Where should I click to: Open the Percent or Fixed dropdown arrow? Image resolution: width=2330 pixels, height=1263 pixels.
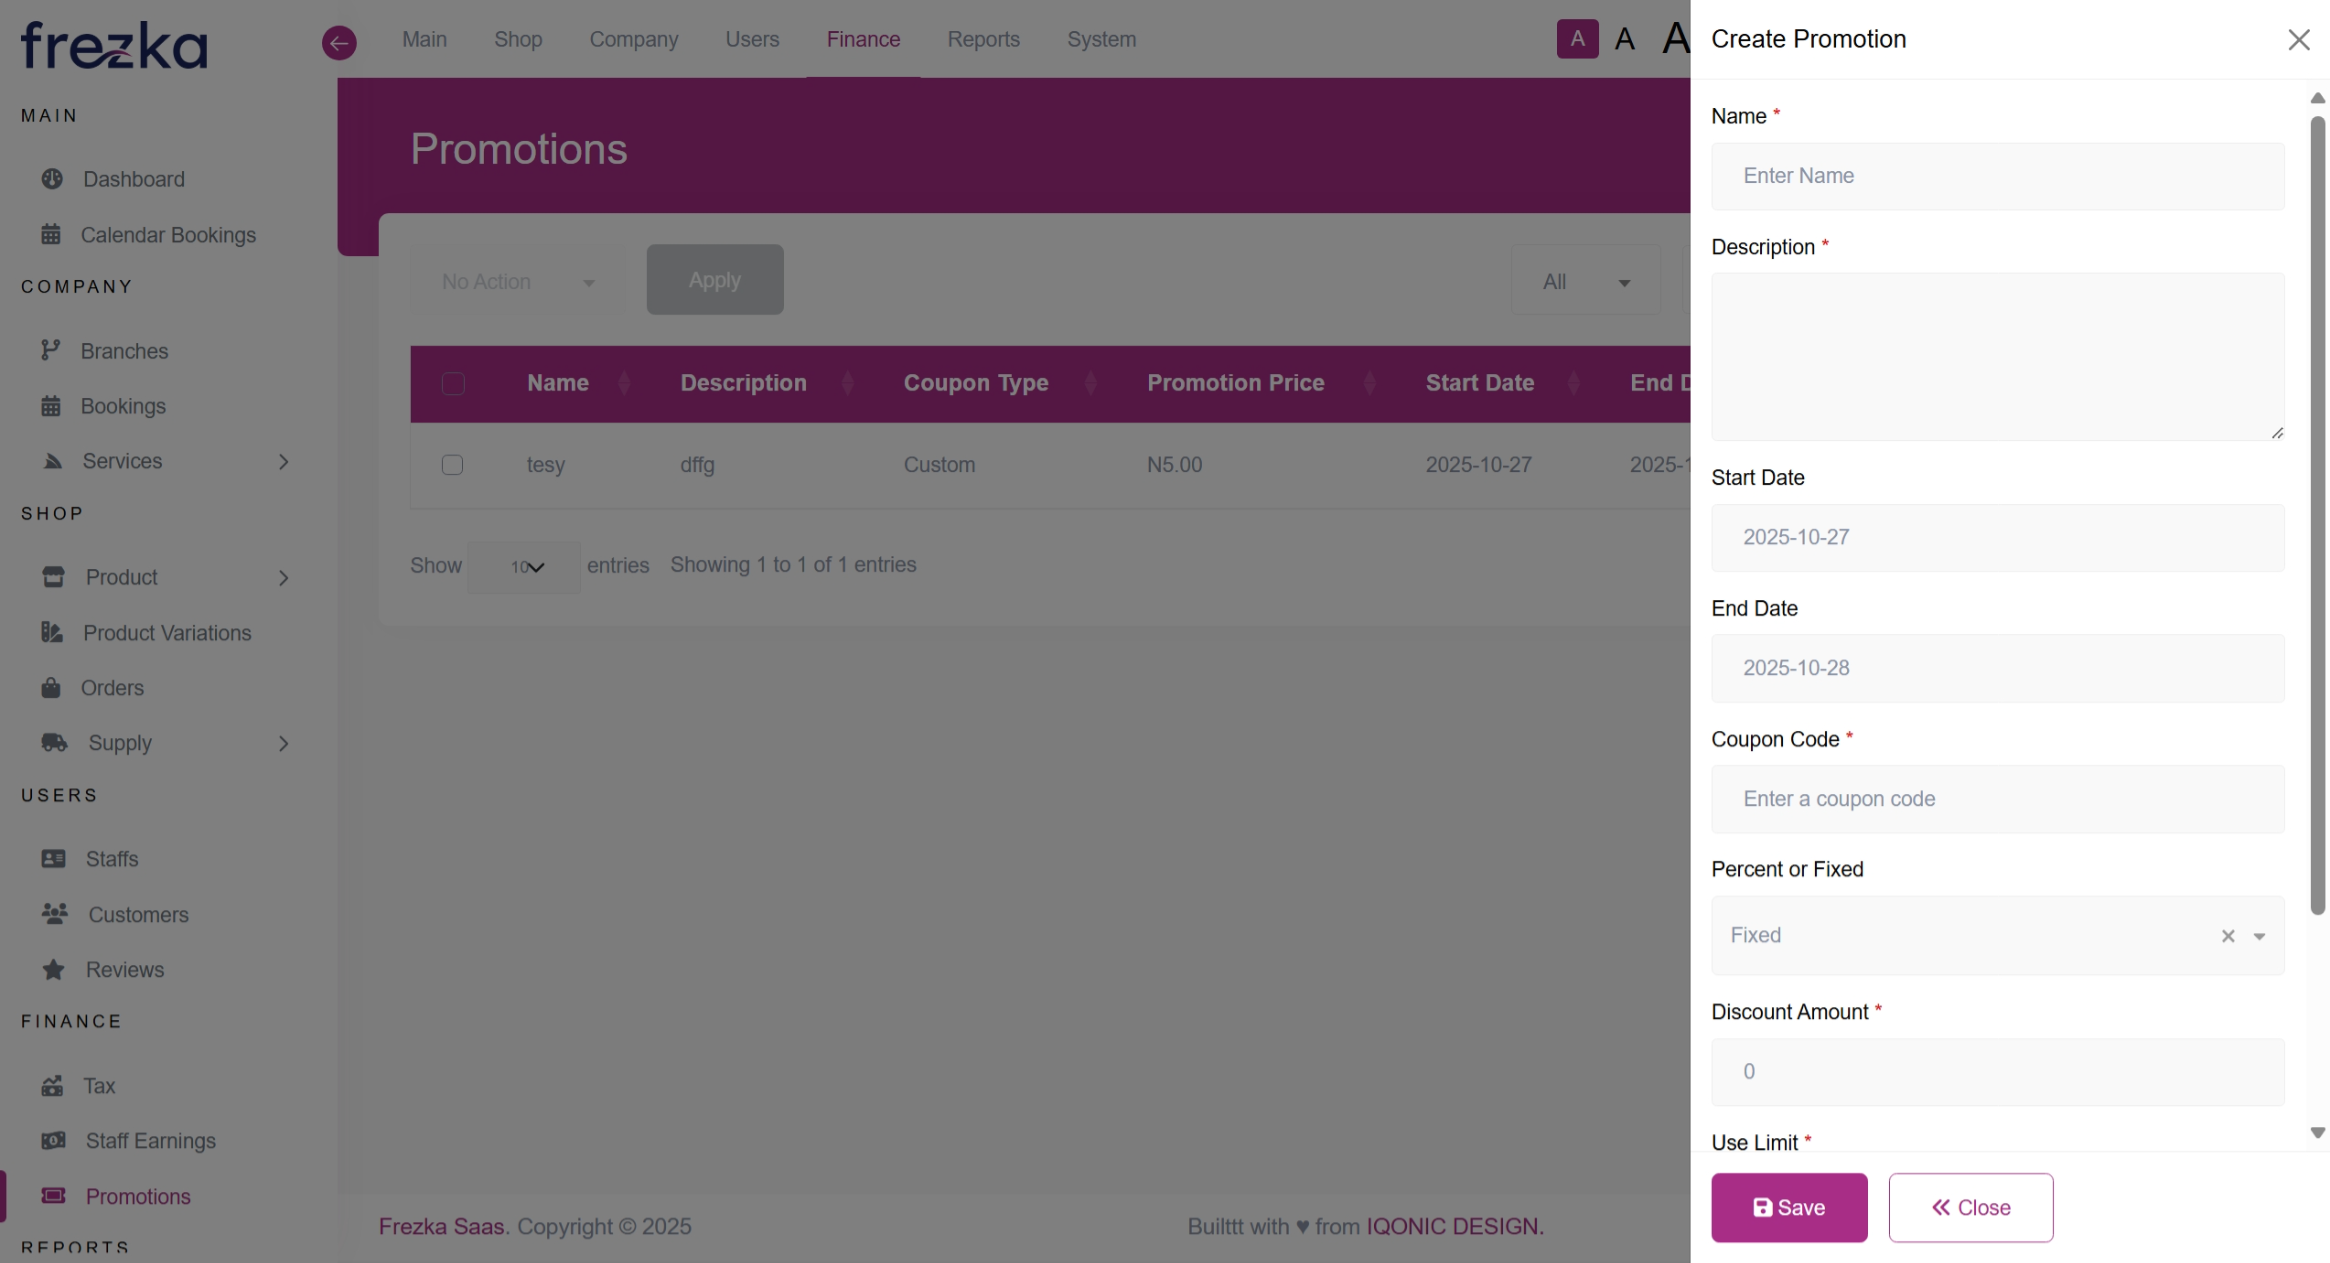tap(2259, 937)
